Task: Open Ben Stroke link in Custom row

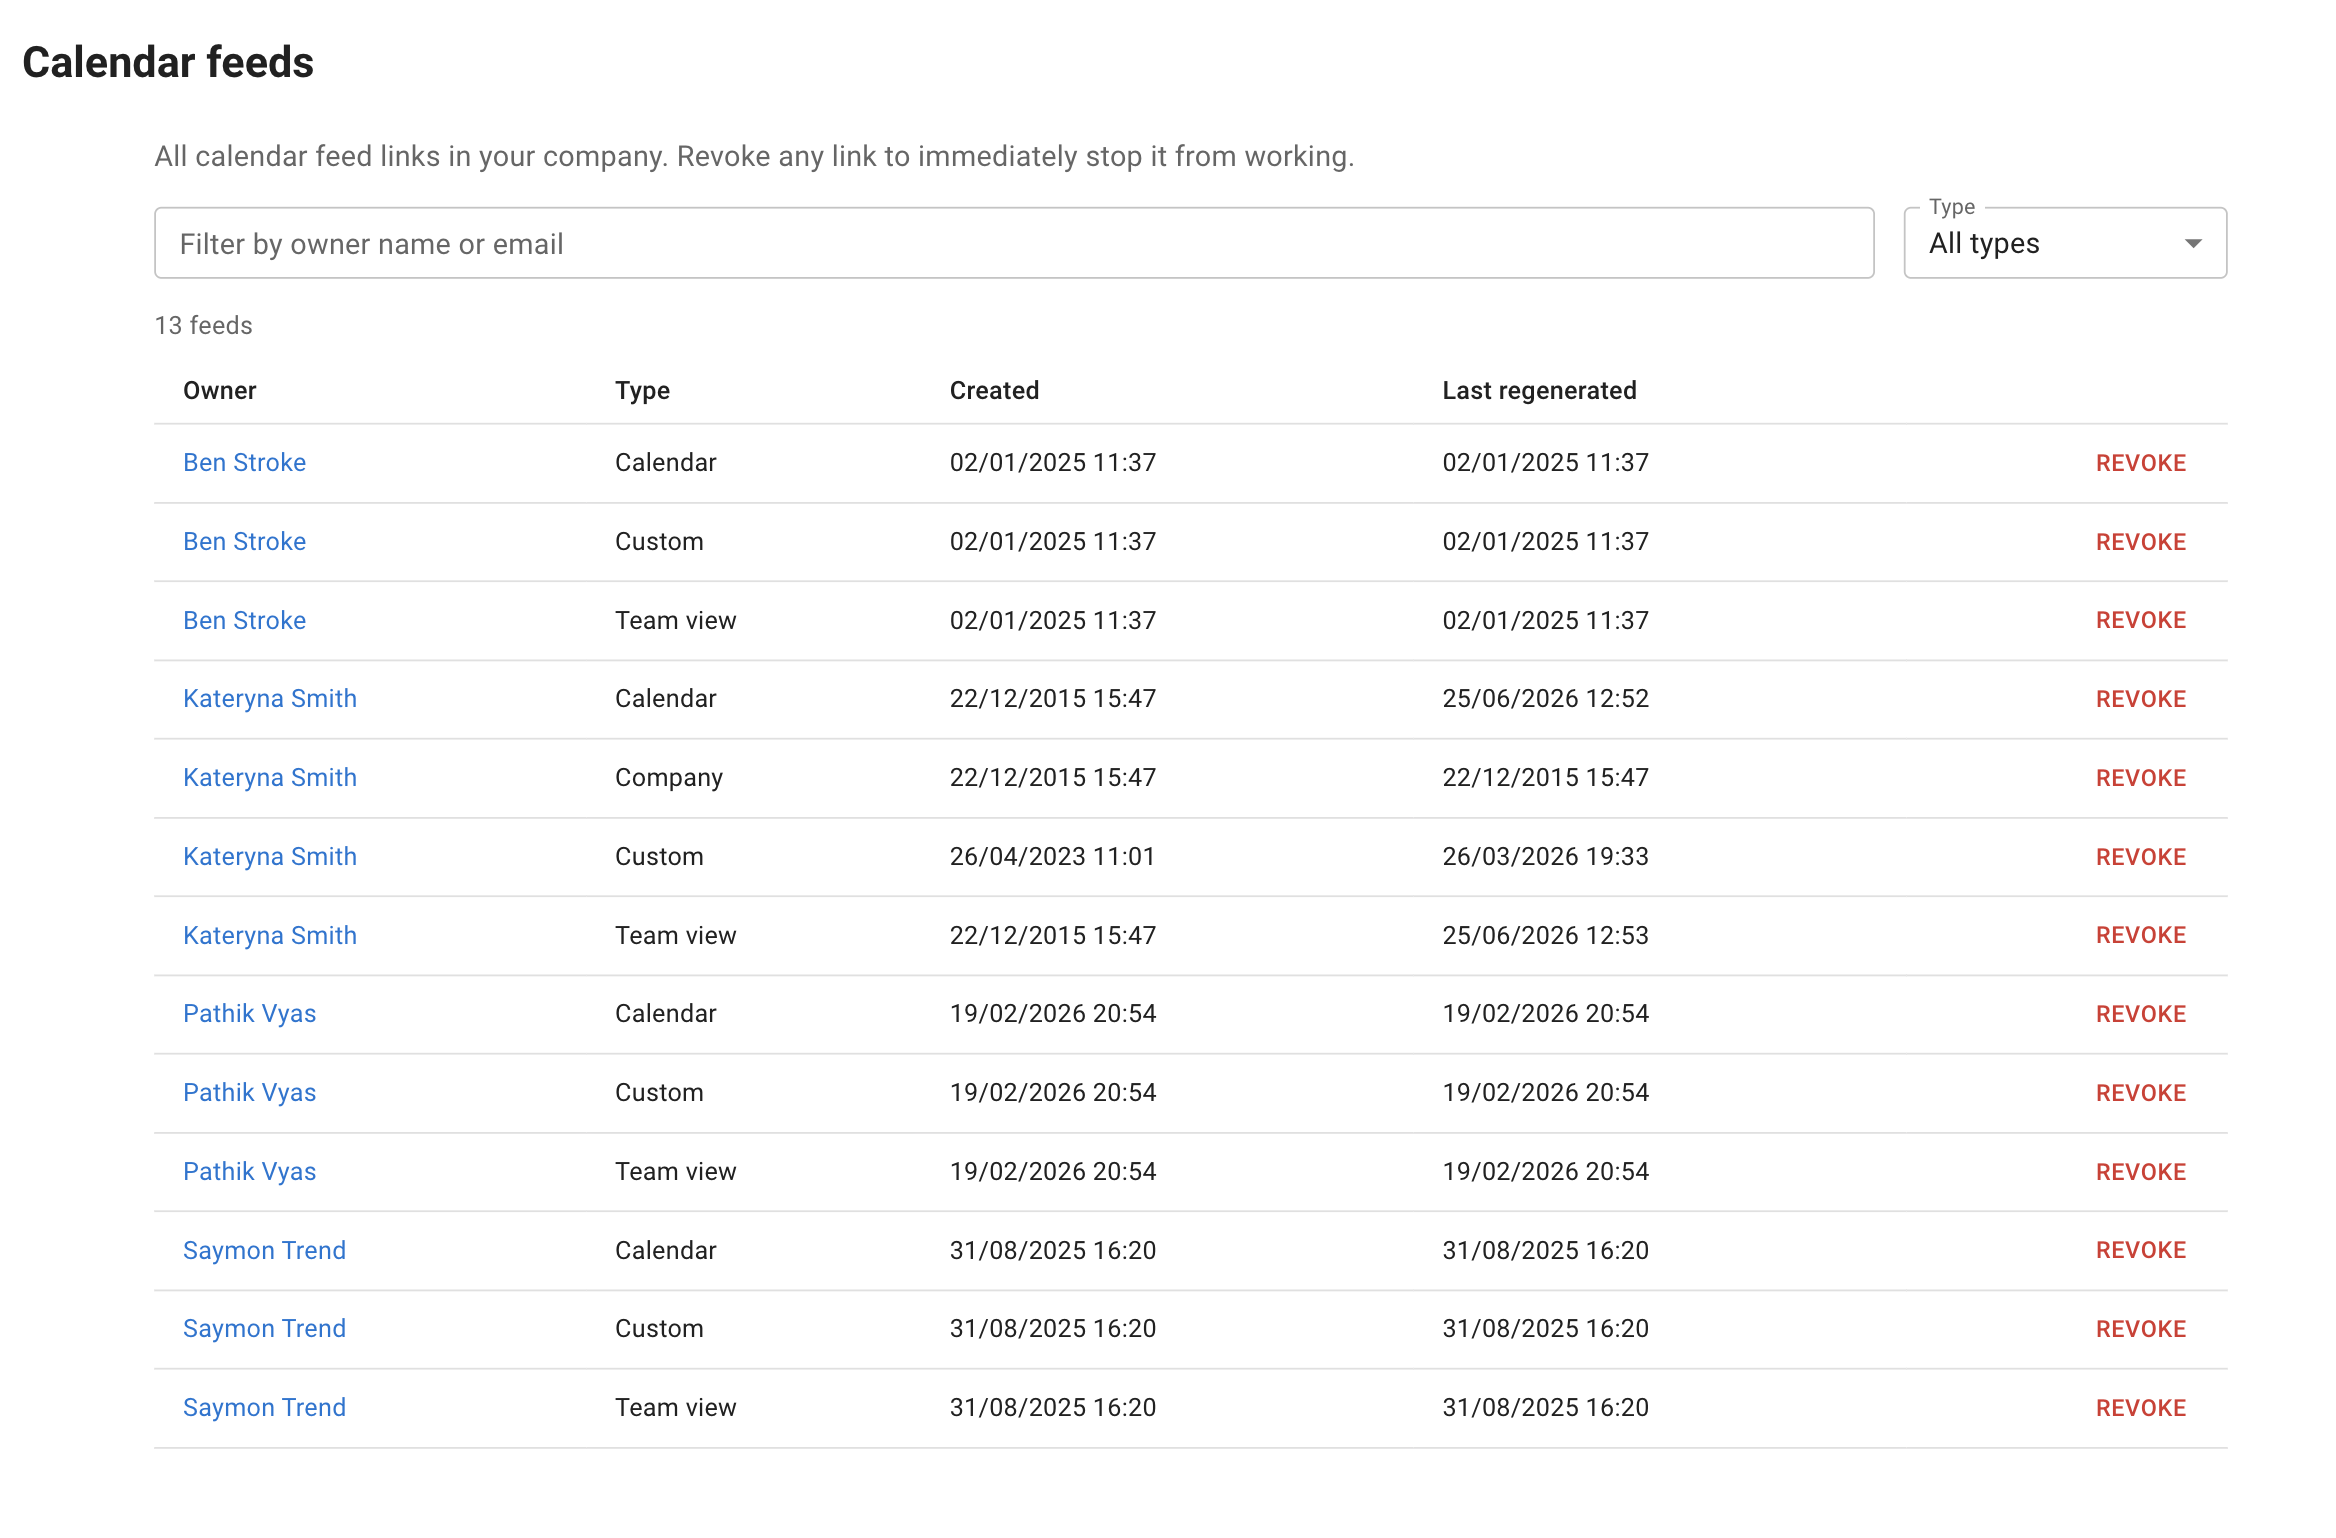Action: coord(244,541)
